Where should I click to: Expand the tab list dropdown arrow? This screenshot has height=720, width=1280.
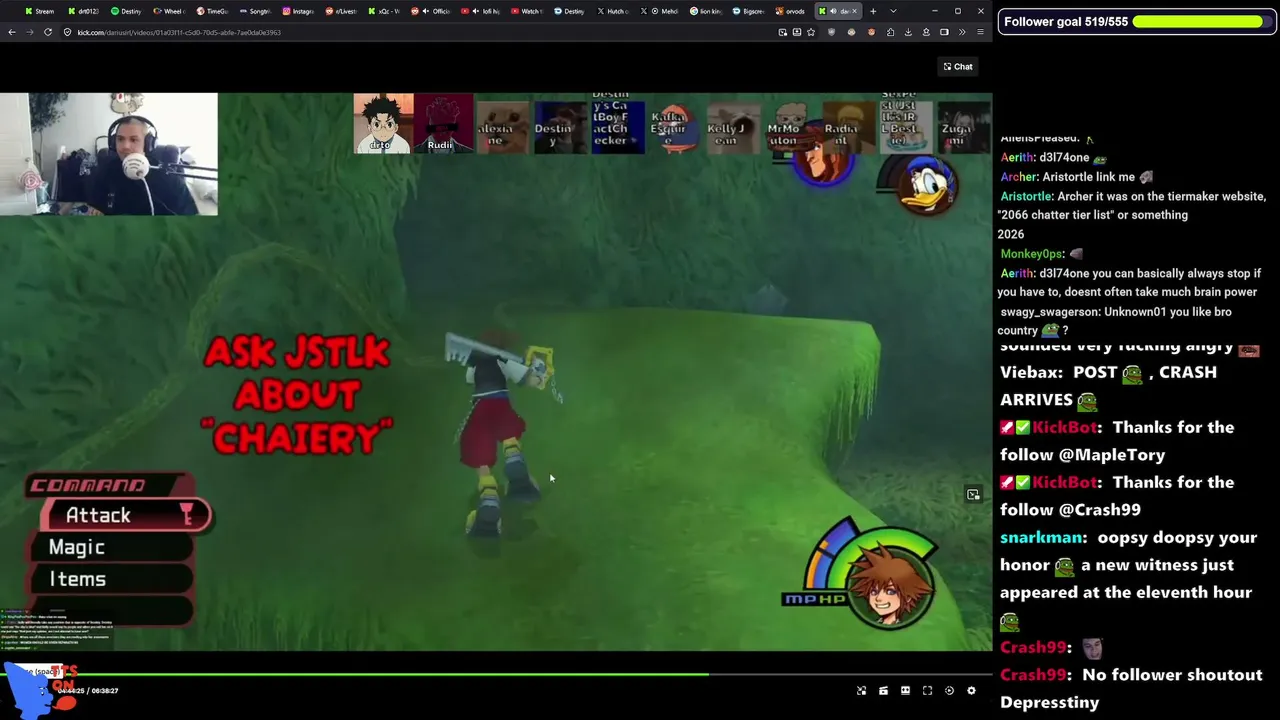[x=893, y=11]
